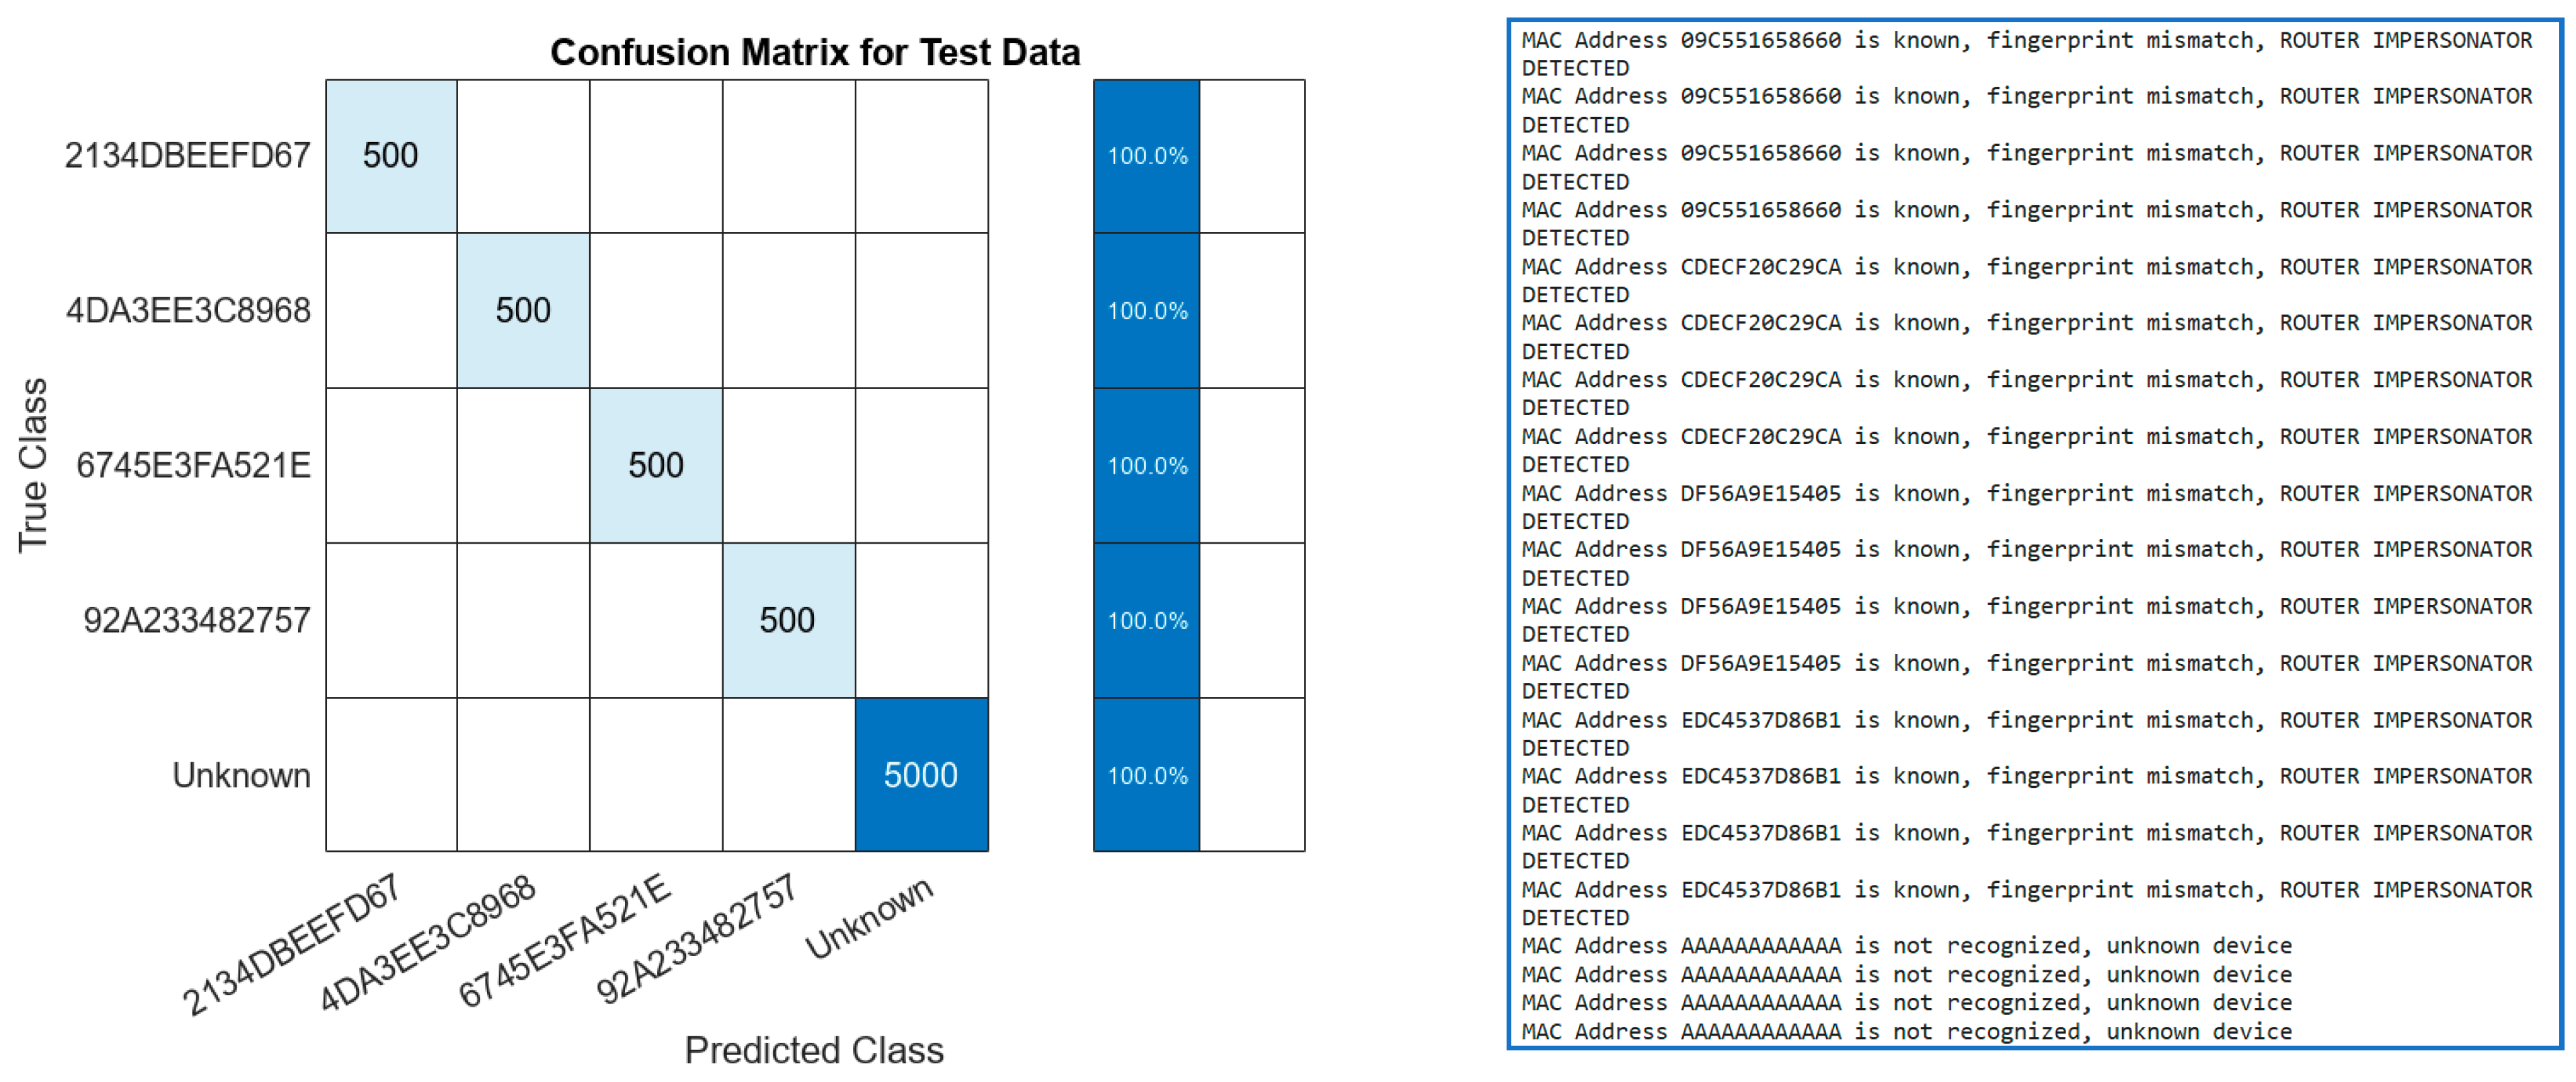Click the 'Predicted Class' horizontal axis label
Screen dimensions: 2576x1082
coord(814,1050)
